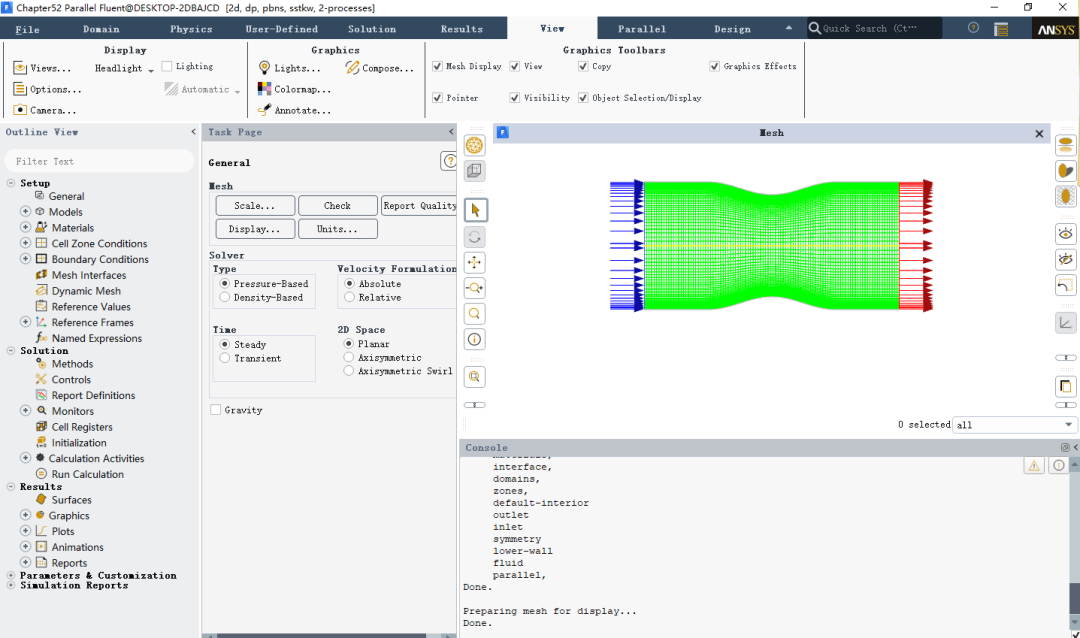Click the layout icon next to ANSYS logo
Viewport: 1080px width, 638px height.
click(x=1001, y=29)
